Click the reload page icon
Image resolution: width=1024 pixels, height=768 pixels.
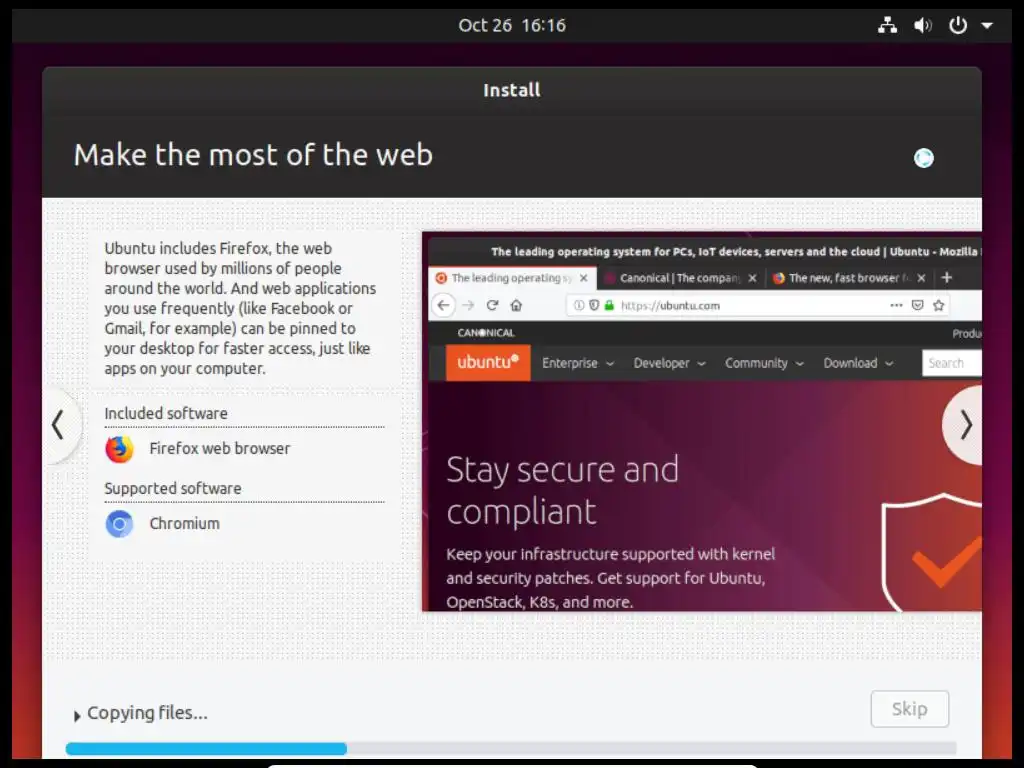[492, 305]
